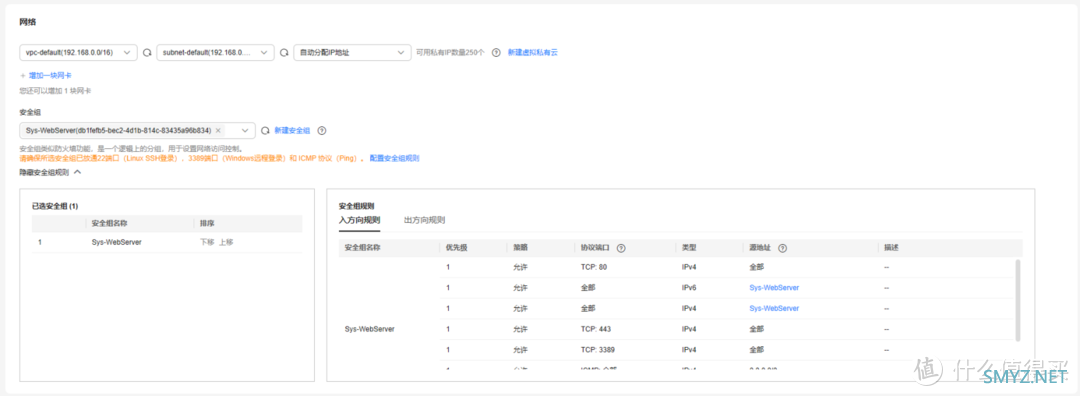Open the 自动分配IP地址 dropdown
Screen dimensions: 1080x396
[x=353, y=52]
